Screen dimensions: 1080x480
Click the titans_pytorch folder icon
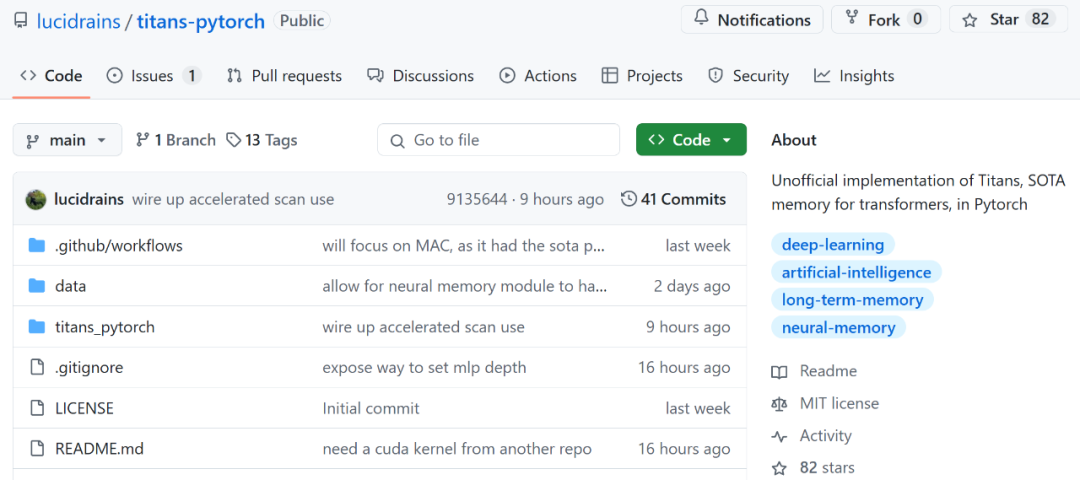[x=37, y=327]
